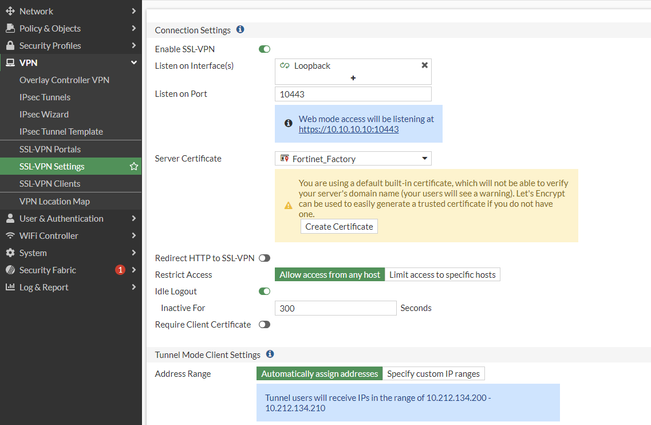The image size is (651, 425).
Task: Toggle the Enable SSL-VPN switch
Action: click(265, 48)
